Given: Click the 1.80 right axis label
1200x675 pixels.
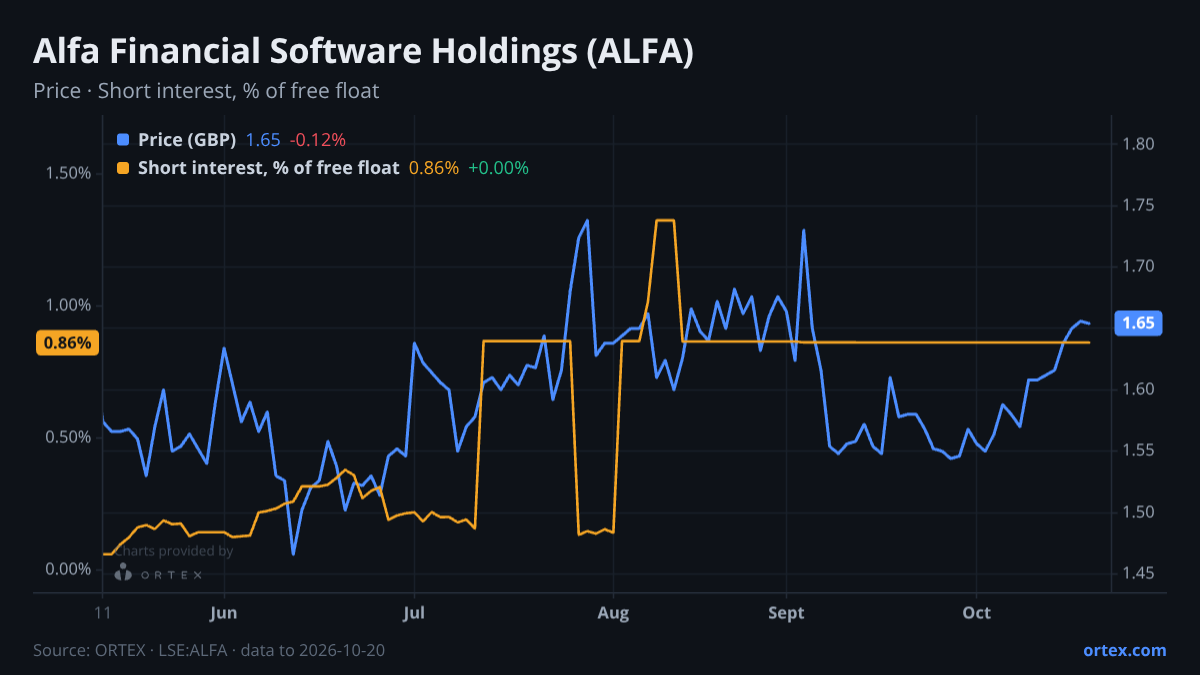Looking at the screenshot, I should [x=1138, y=144].
